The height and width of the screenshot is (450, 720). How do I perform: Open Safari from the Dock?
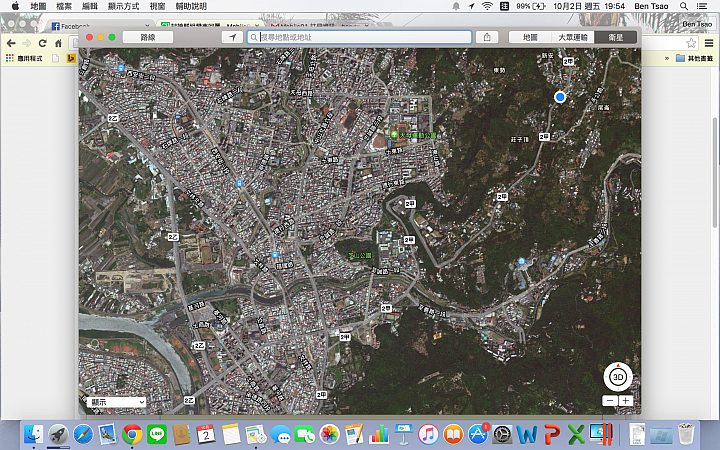click(x=83, y=434)
